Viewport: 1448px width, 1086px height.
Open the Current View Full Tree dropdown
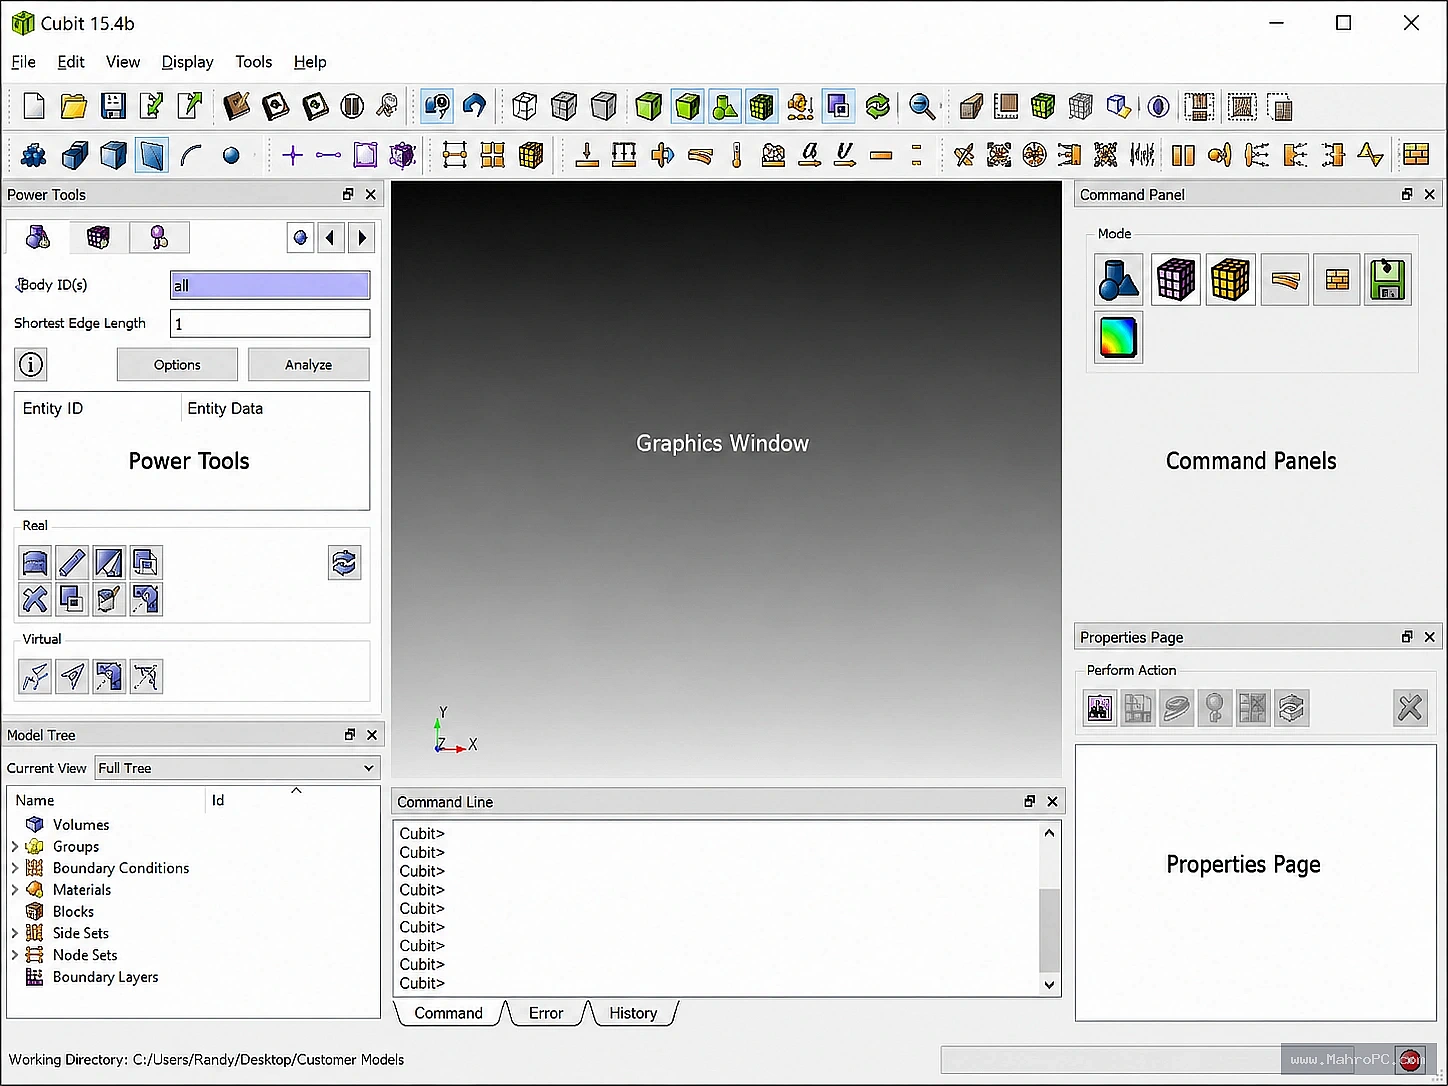pyautogui.click(x=237, y=768)
